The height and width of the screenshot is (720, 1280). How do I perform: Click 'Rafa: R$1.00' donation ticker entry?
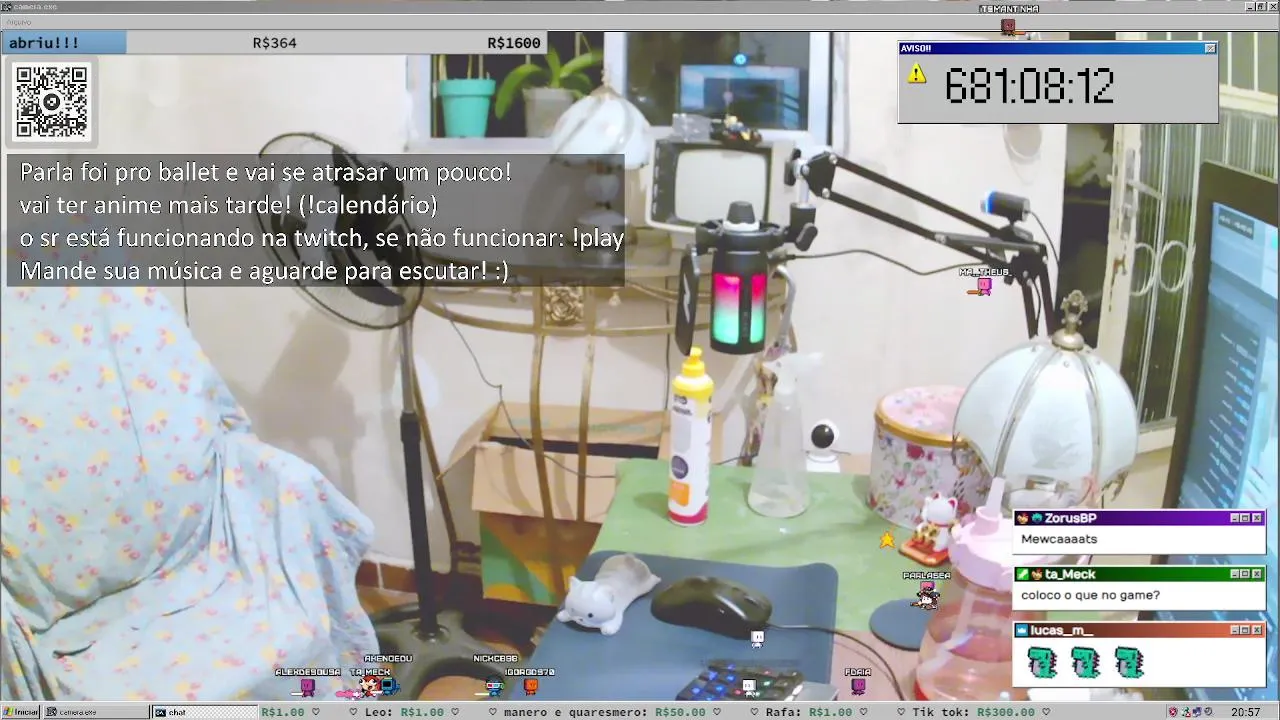pos(809,712)
